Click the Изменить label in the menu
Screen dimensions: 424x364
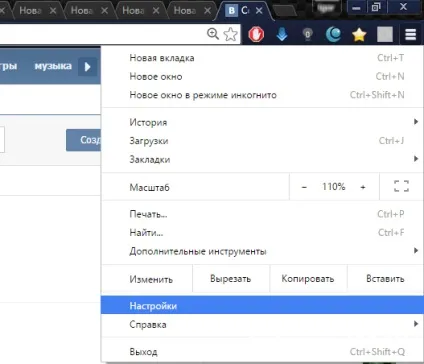point(151,279)
